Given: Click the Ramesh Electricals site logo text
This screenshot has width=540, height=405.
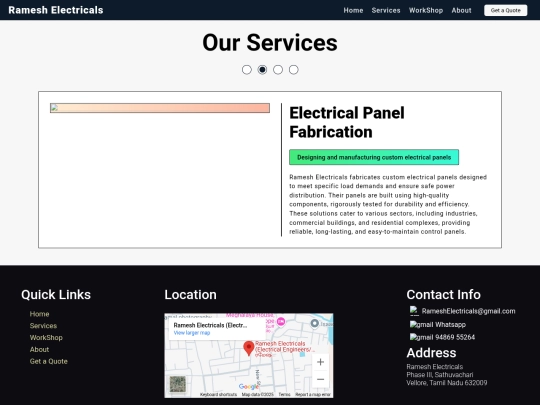Looking at the screenshot, I should (56, 10).
